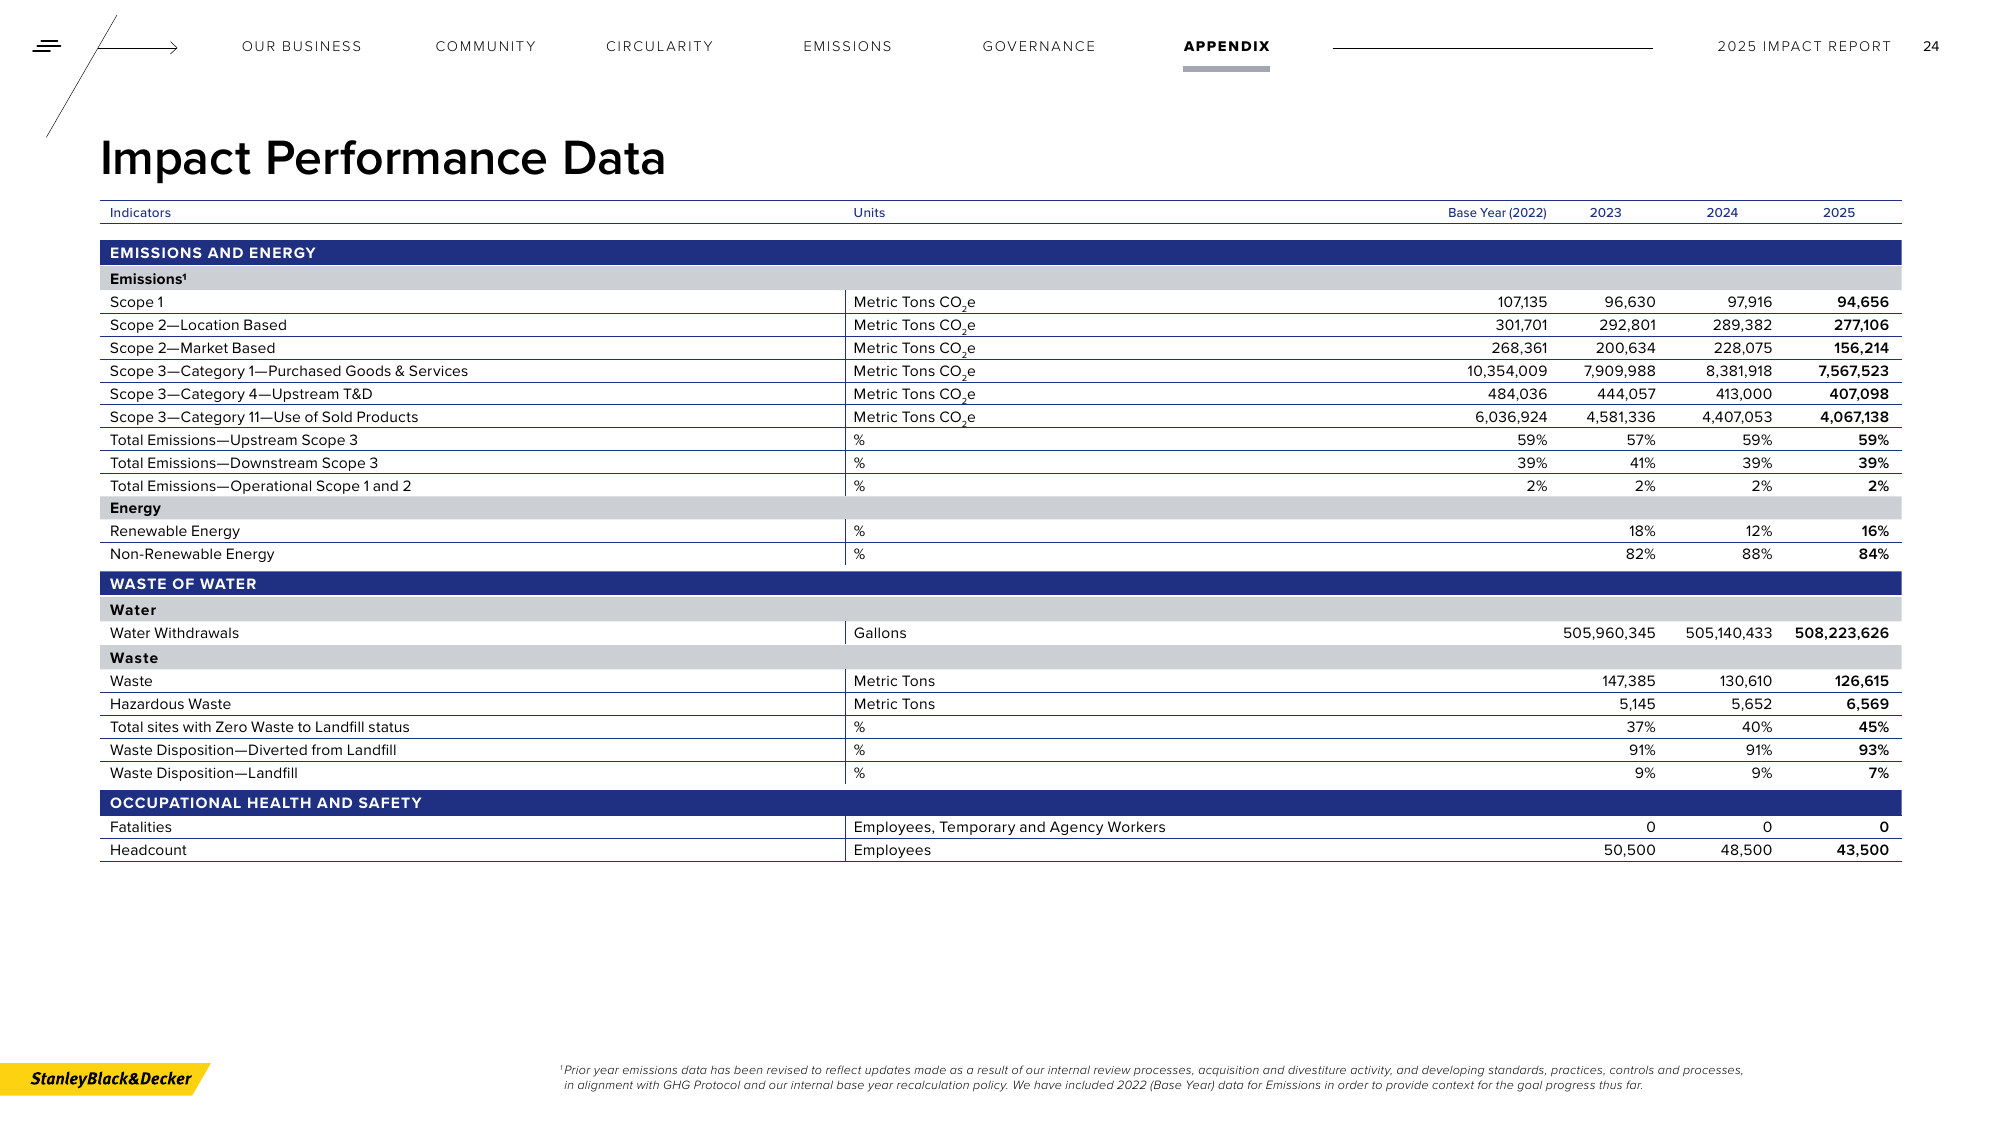This screenshot has height=1125, width=2000.
Task: Click the Renewable Energy row label
Action: [175, 531]
